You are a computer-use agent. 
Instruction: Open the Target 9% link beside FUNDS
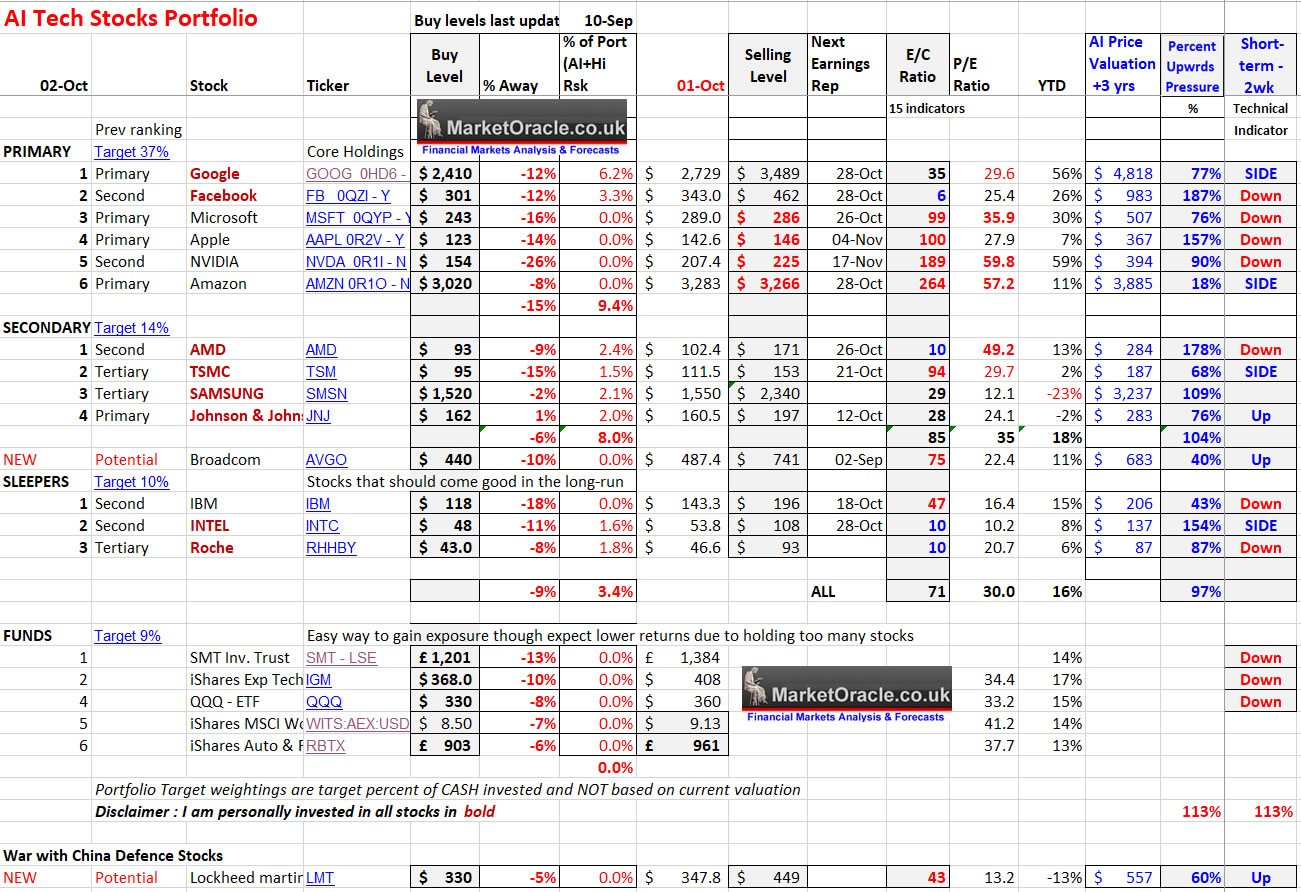128,636
